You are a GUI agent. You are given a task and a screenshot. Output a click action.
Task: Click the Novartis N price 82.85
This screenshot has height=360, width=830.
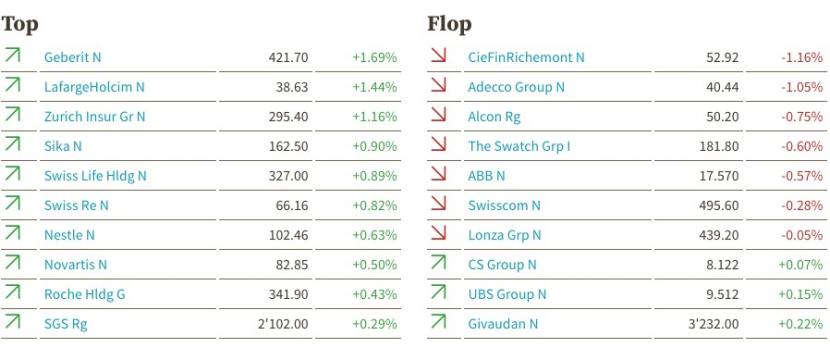(x=292, y=264)
